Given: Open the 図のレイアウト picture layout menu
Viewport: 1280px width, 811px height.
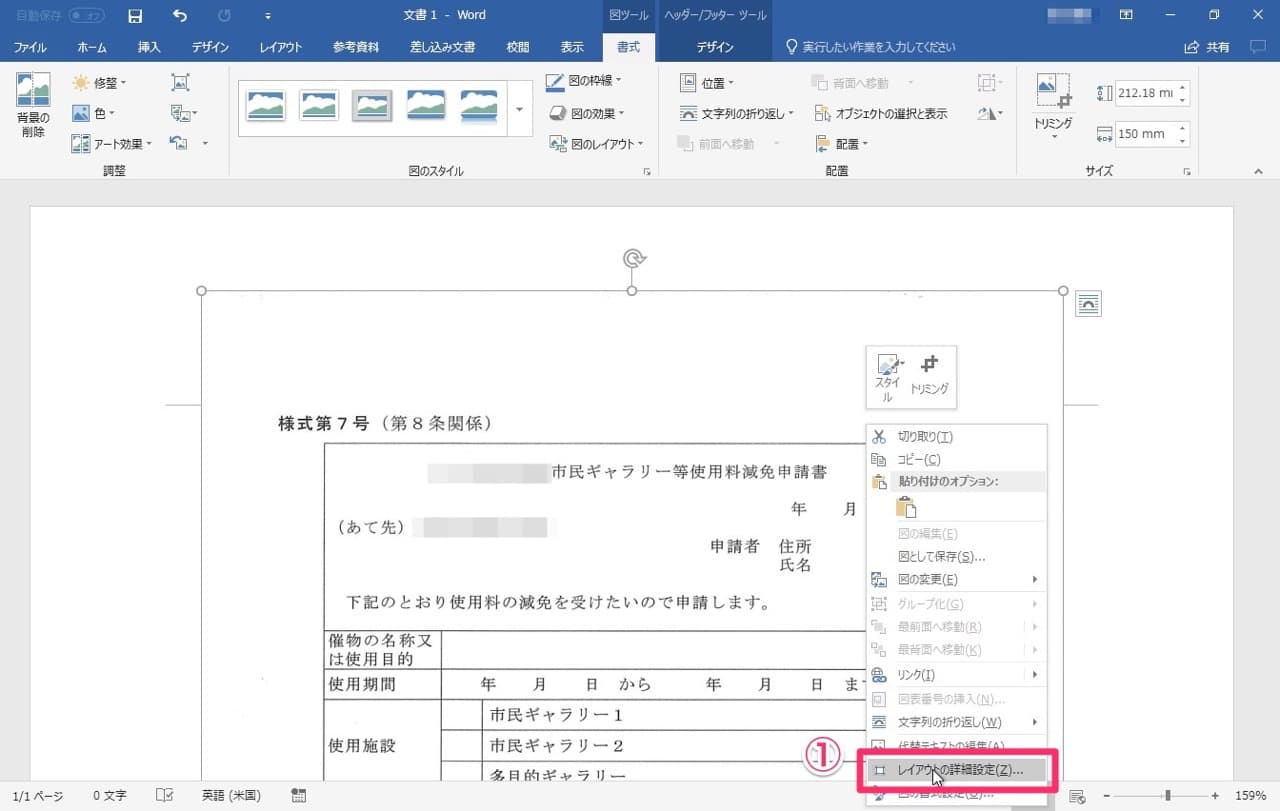Looking at the screenshot, I should [597, 144].
